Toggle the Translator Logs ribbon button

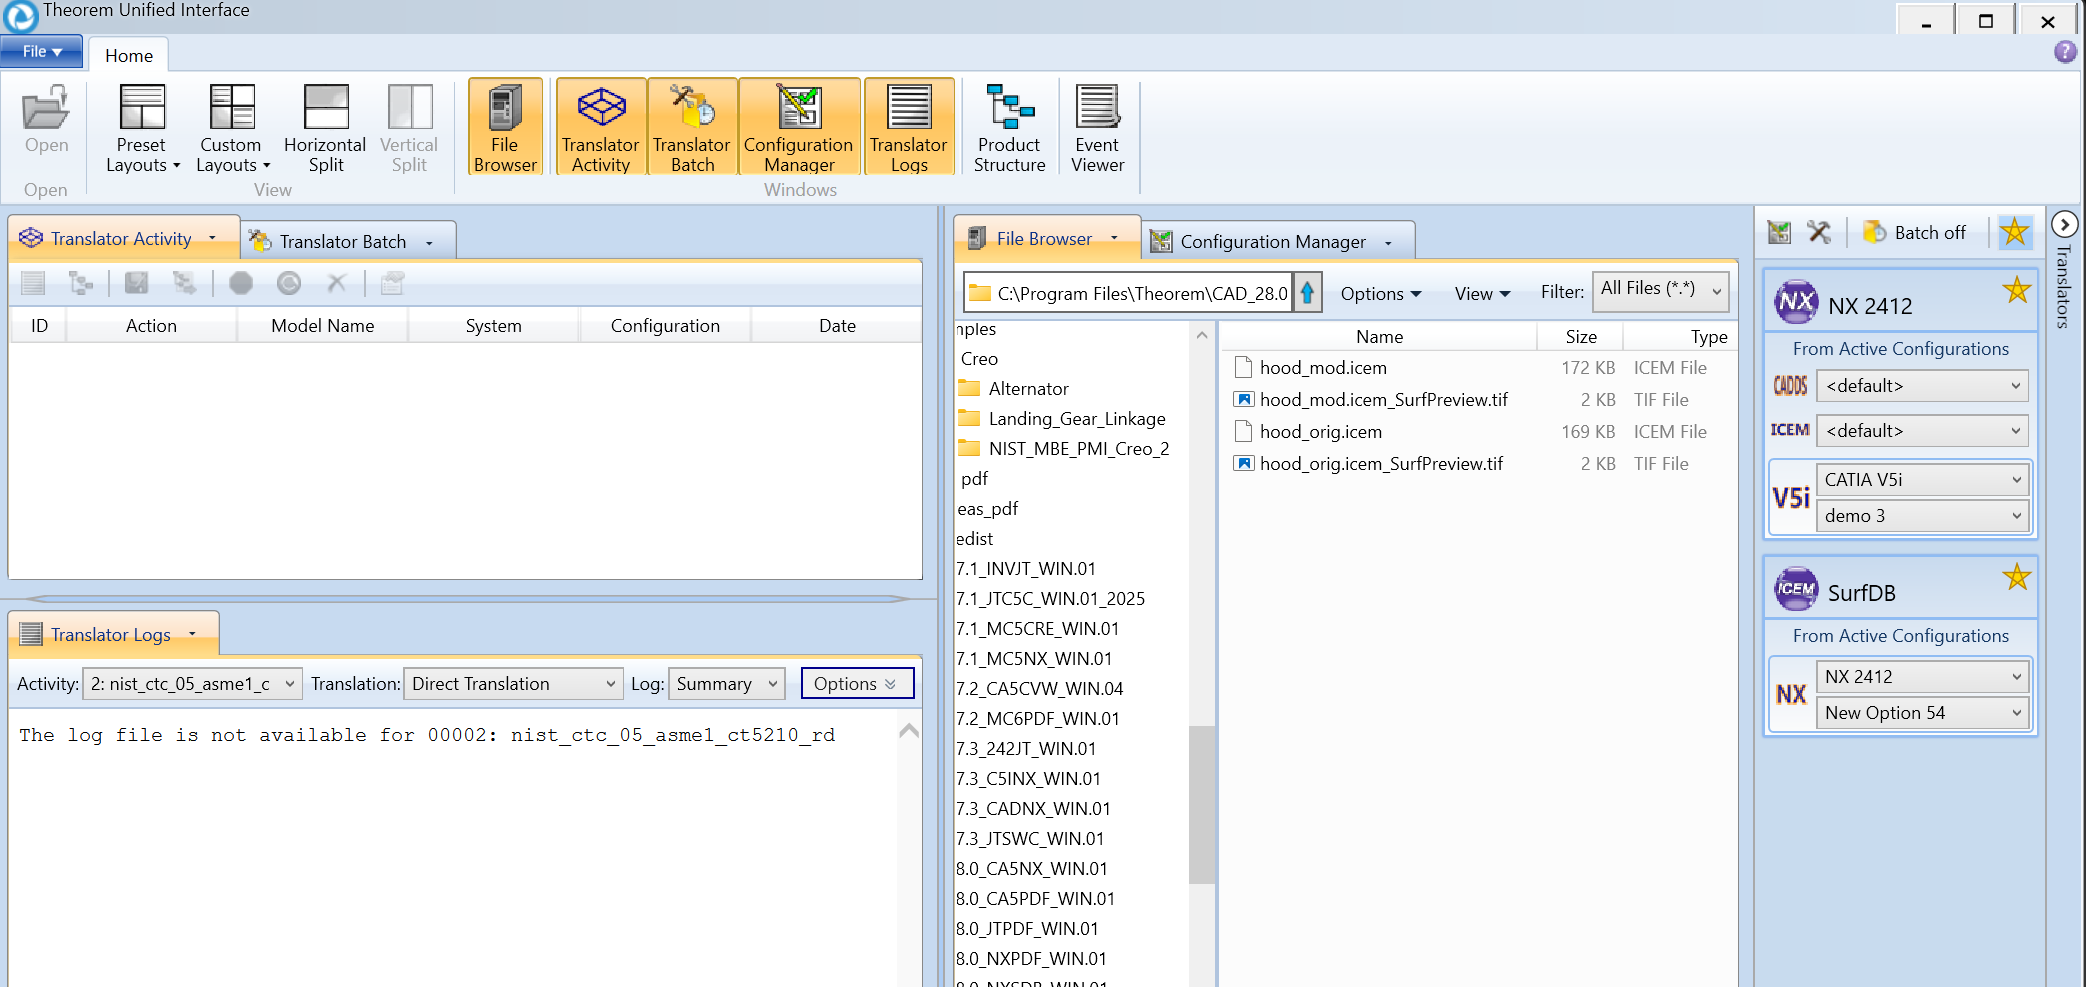908,128
